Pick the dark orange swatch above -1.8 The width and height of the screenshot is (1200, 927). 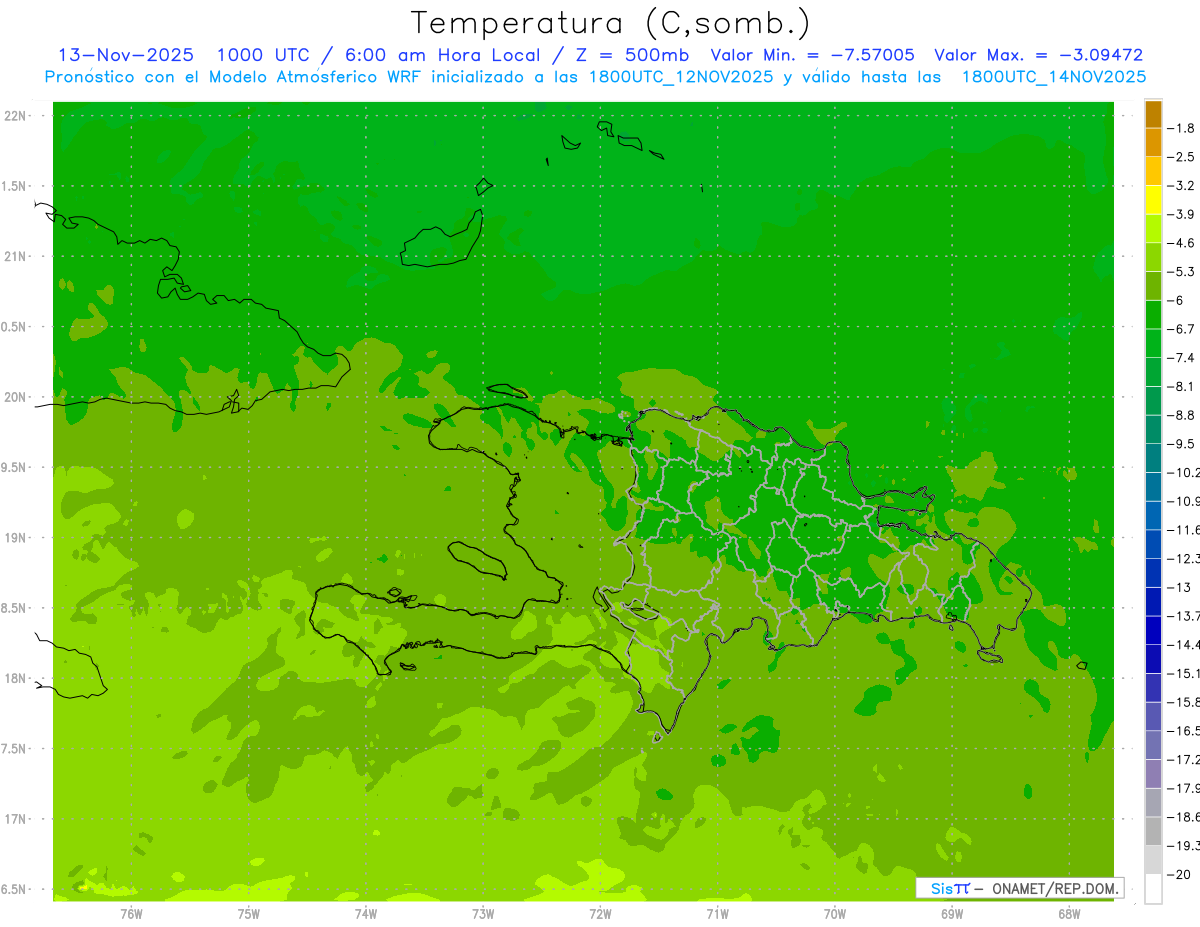(1153, 114)
